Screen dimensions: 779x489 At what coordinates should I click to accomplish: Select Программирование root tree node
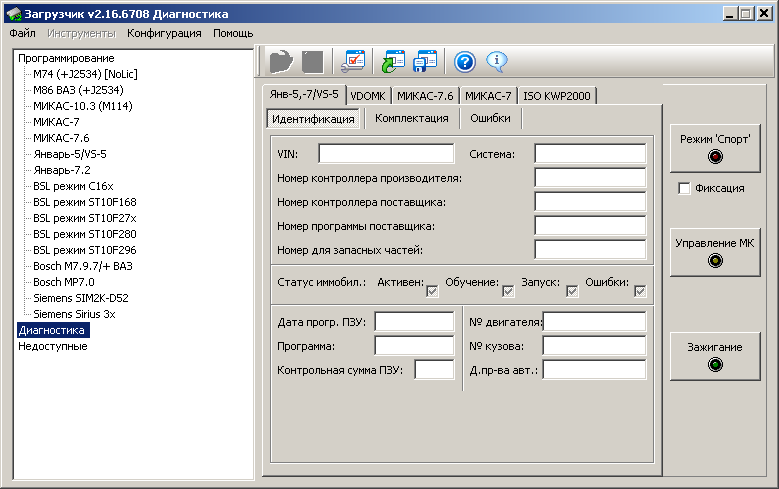tap(65, 58)
